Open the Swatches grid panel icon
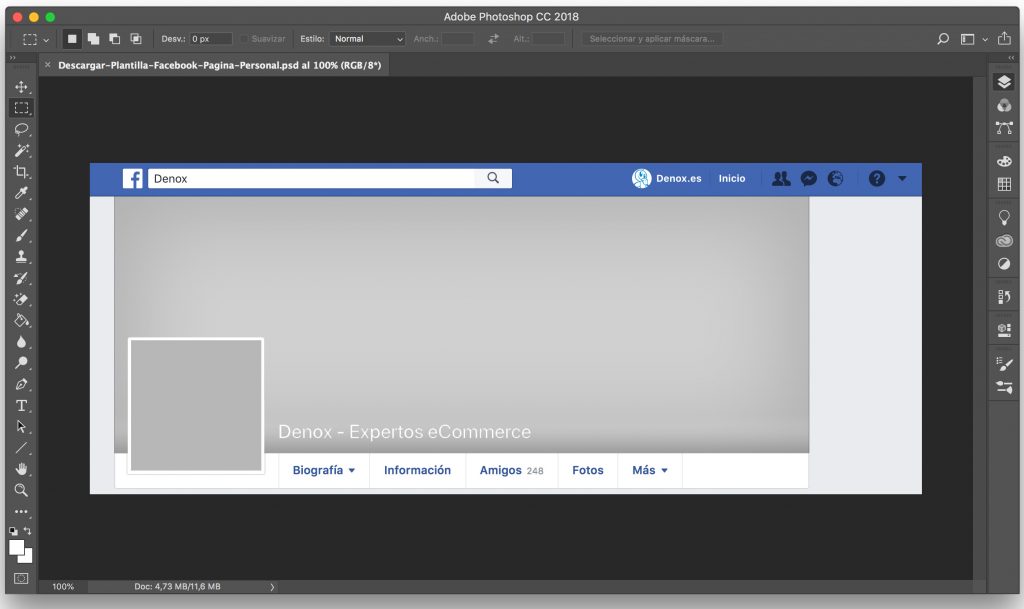1024x609 pixels. pos(1004,184)
